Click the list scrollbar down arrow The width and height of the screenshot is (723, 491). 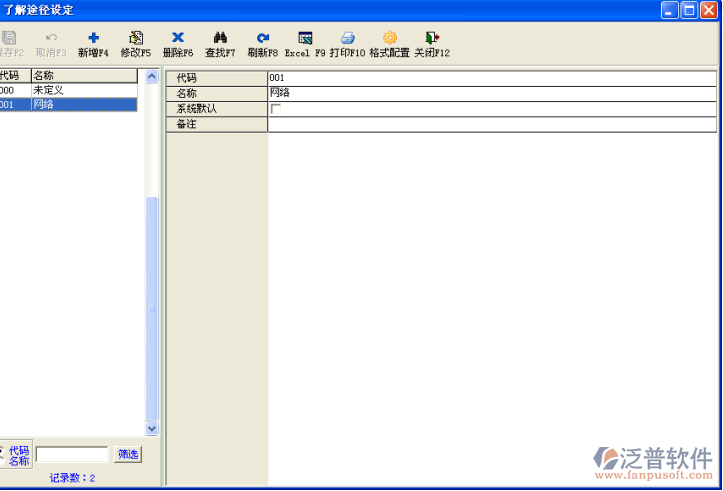(152, 428)
